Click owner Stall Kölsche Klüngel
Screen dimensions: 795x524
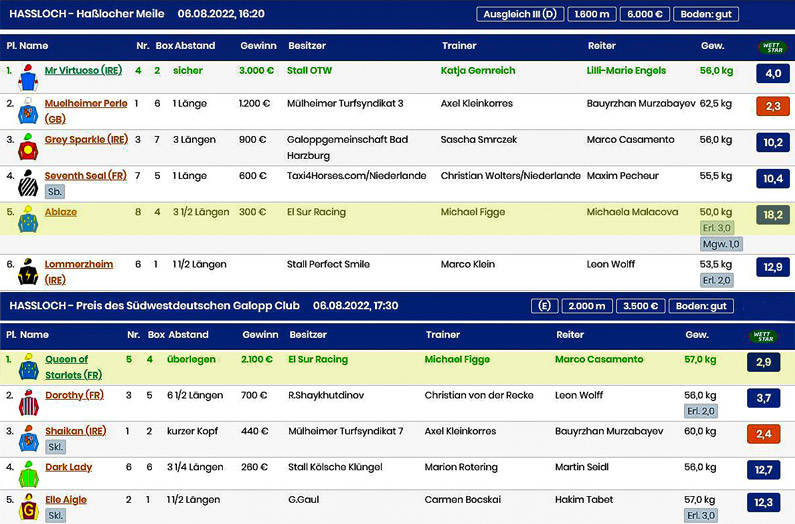[x=335, y=467]
